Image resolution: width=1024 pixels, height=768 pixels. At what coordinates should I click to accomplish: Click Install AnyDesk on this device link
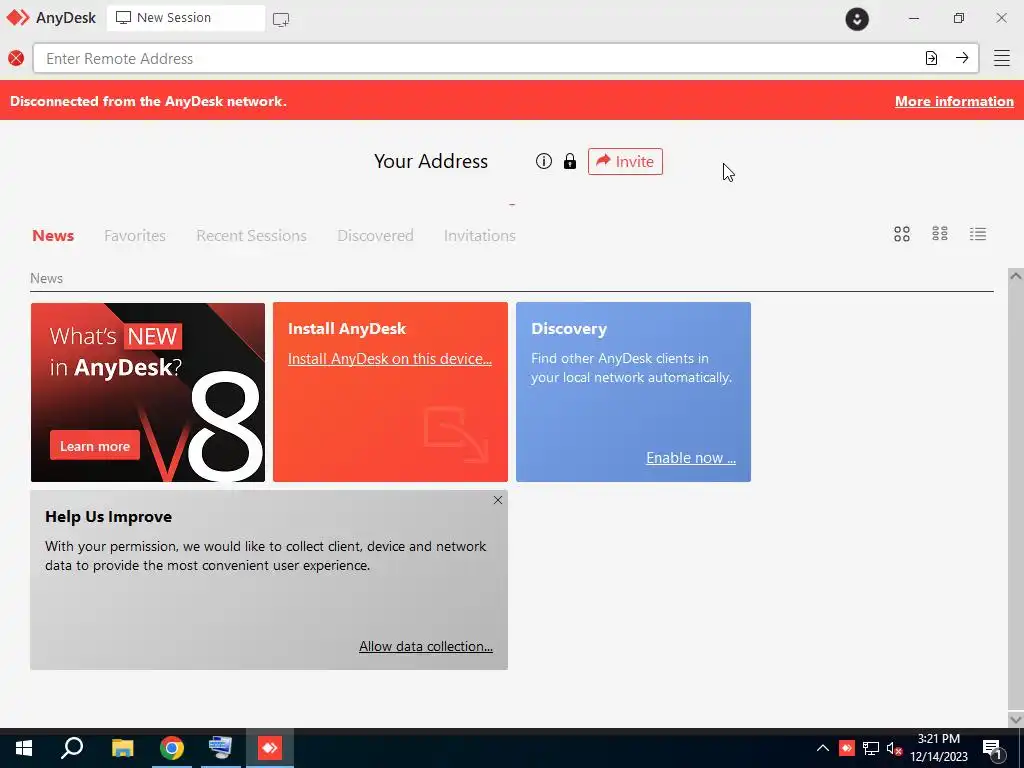pos(390,359)
